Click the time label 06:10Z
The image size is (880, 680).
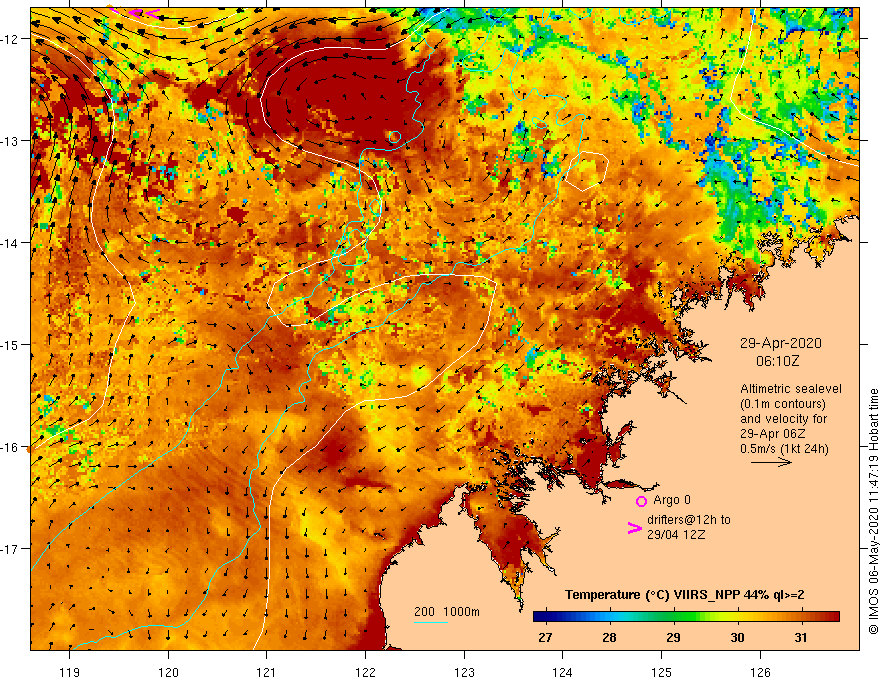tap(777, 361)
